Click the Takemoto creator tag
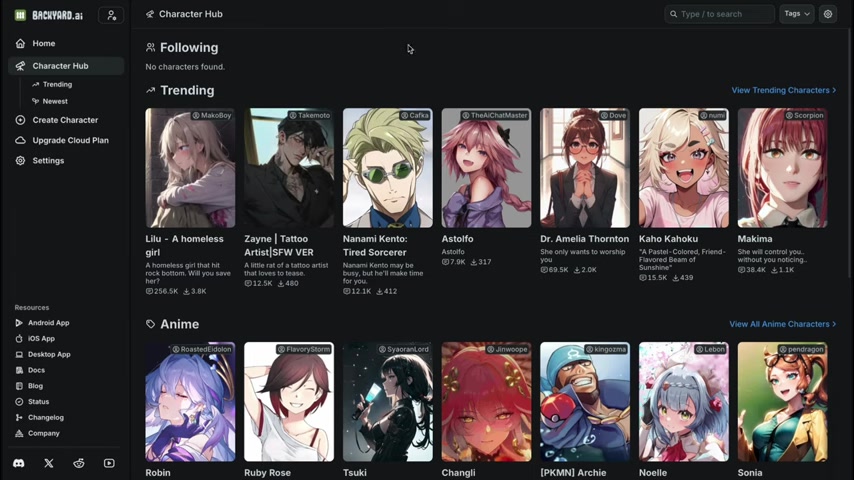The image size is (854, 480). [x=309, y=116]
